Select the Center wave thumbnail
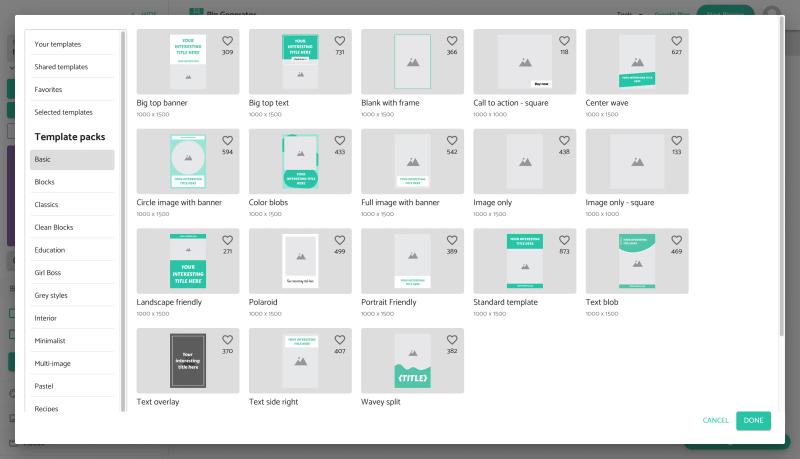 637,62
